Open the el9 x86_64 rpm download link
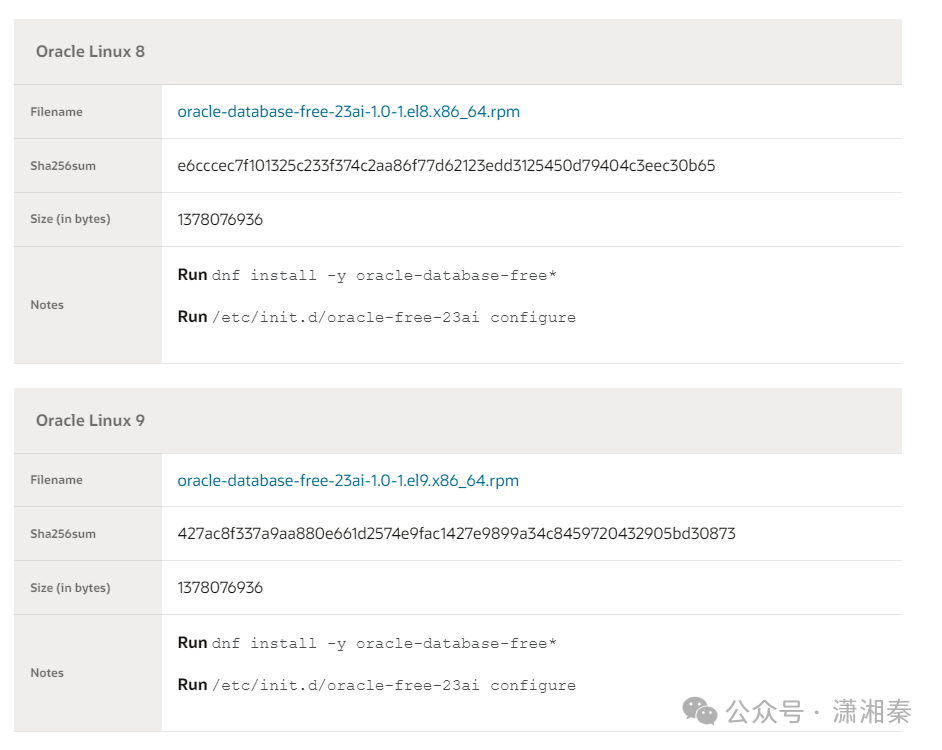This screenshot has width=942, height=750. coord(348,481)
